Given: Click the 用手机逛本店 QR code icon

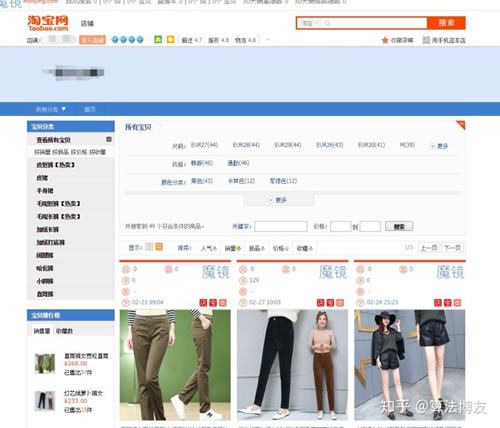Looking at the screenshot, I should coord(426,40).
